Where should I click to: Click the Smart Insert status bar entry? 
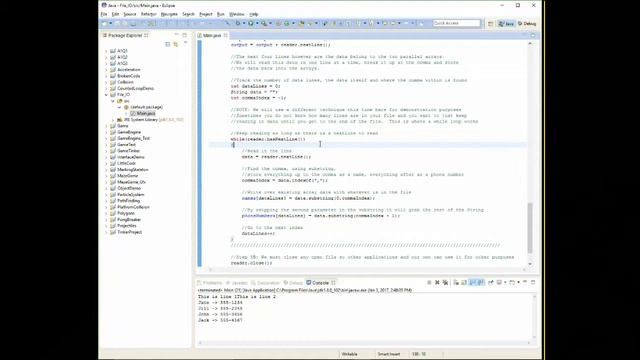tap(389, 354)
